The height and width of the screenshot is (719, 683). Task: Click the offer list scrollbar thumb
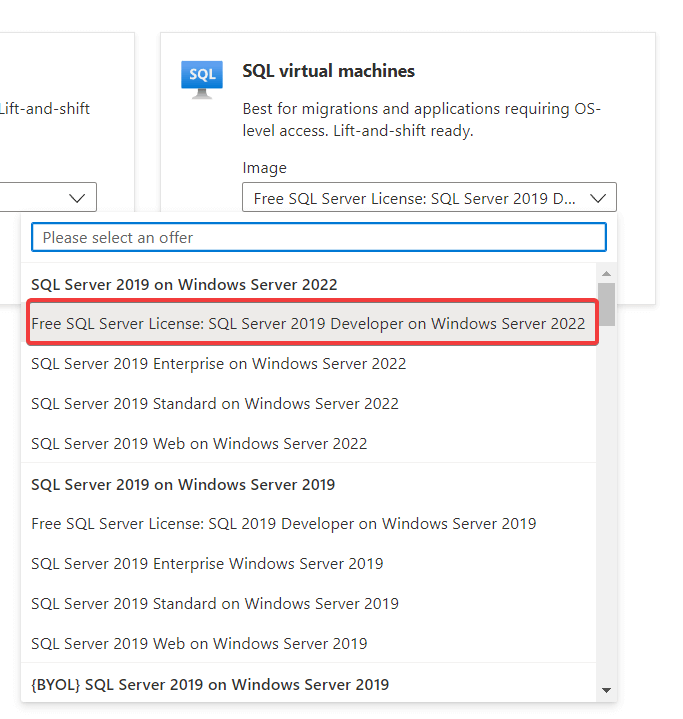click(x=606, y=304)
